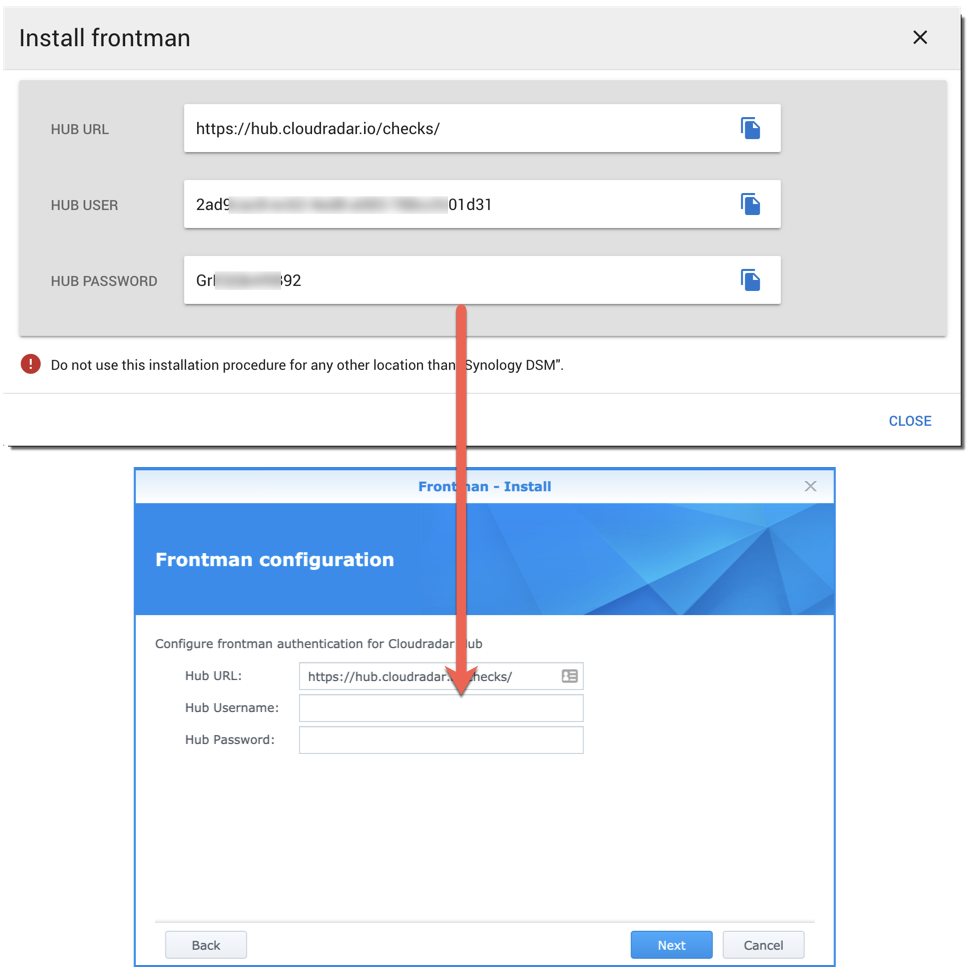Screen dimensions: 968x973
Task: Select the HUB URL text in top dialog
Action: tap(318, 129)
